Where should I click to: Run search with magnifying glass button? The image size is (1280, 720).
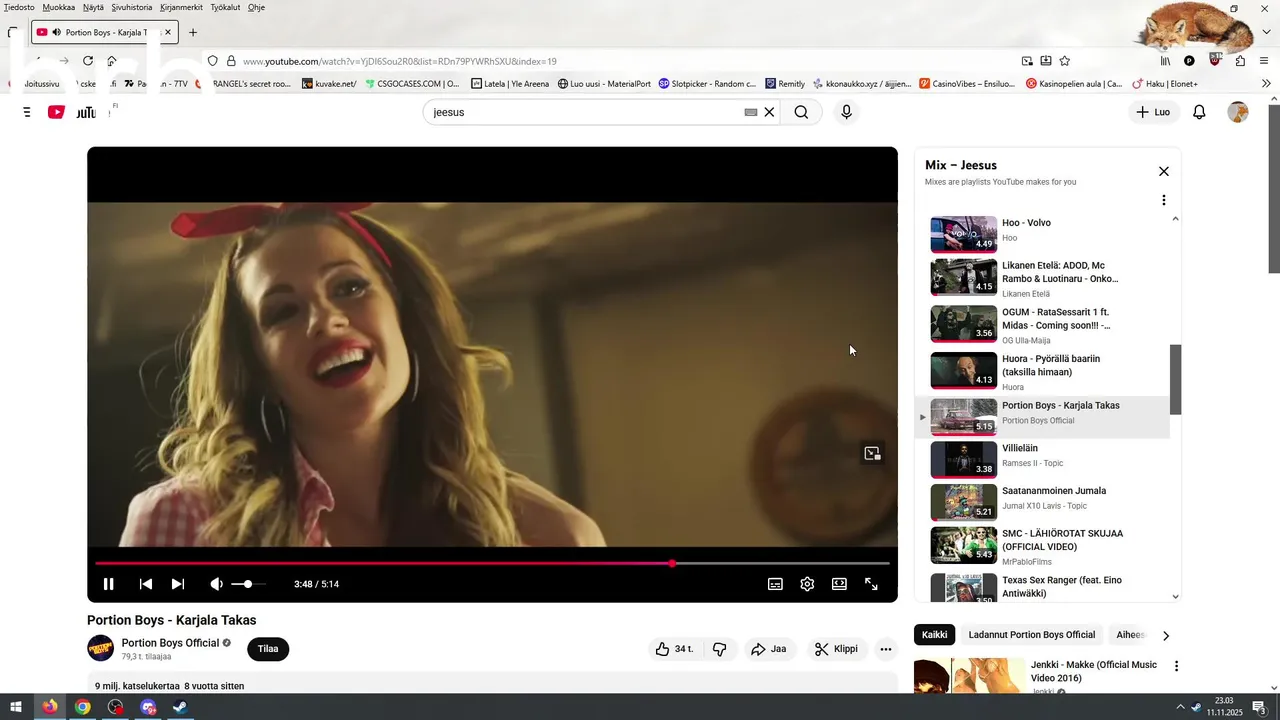tap(801, 112)
